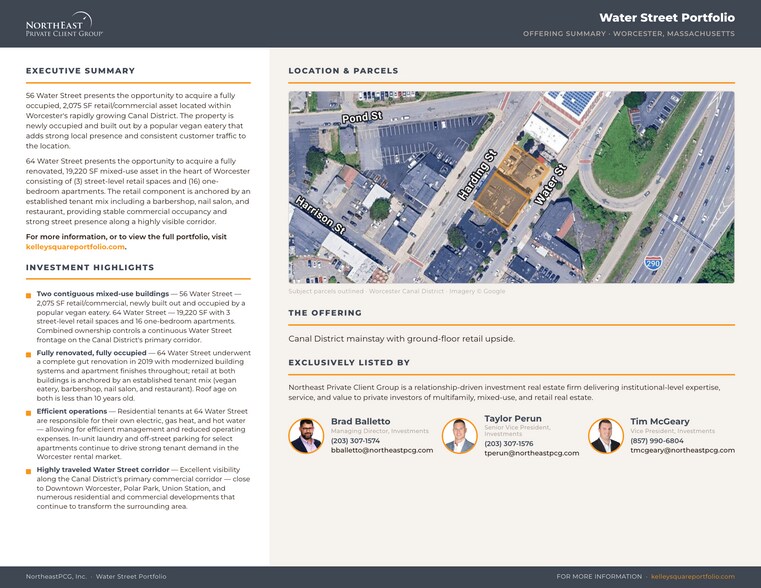
Task: Click the Water Street Portfolio title heading
Action: point(667,17)
